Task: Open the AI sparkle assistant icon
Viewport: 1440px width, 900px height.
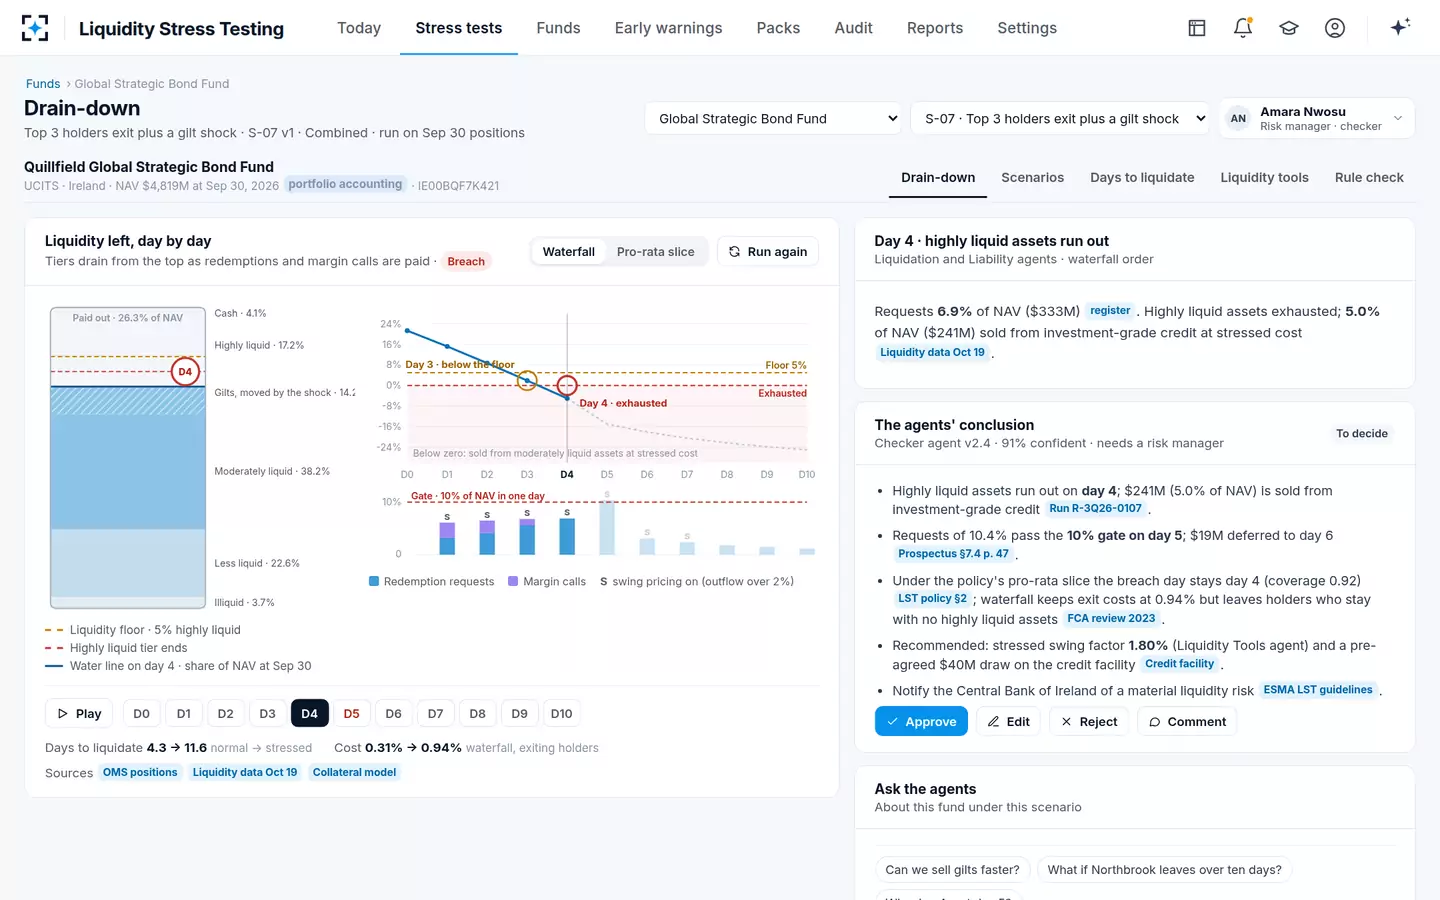Action: [1400, 27]
